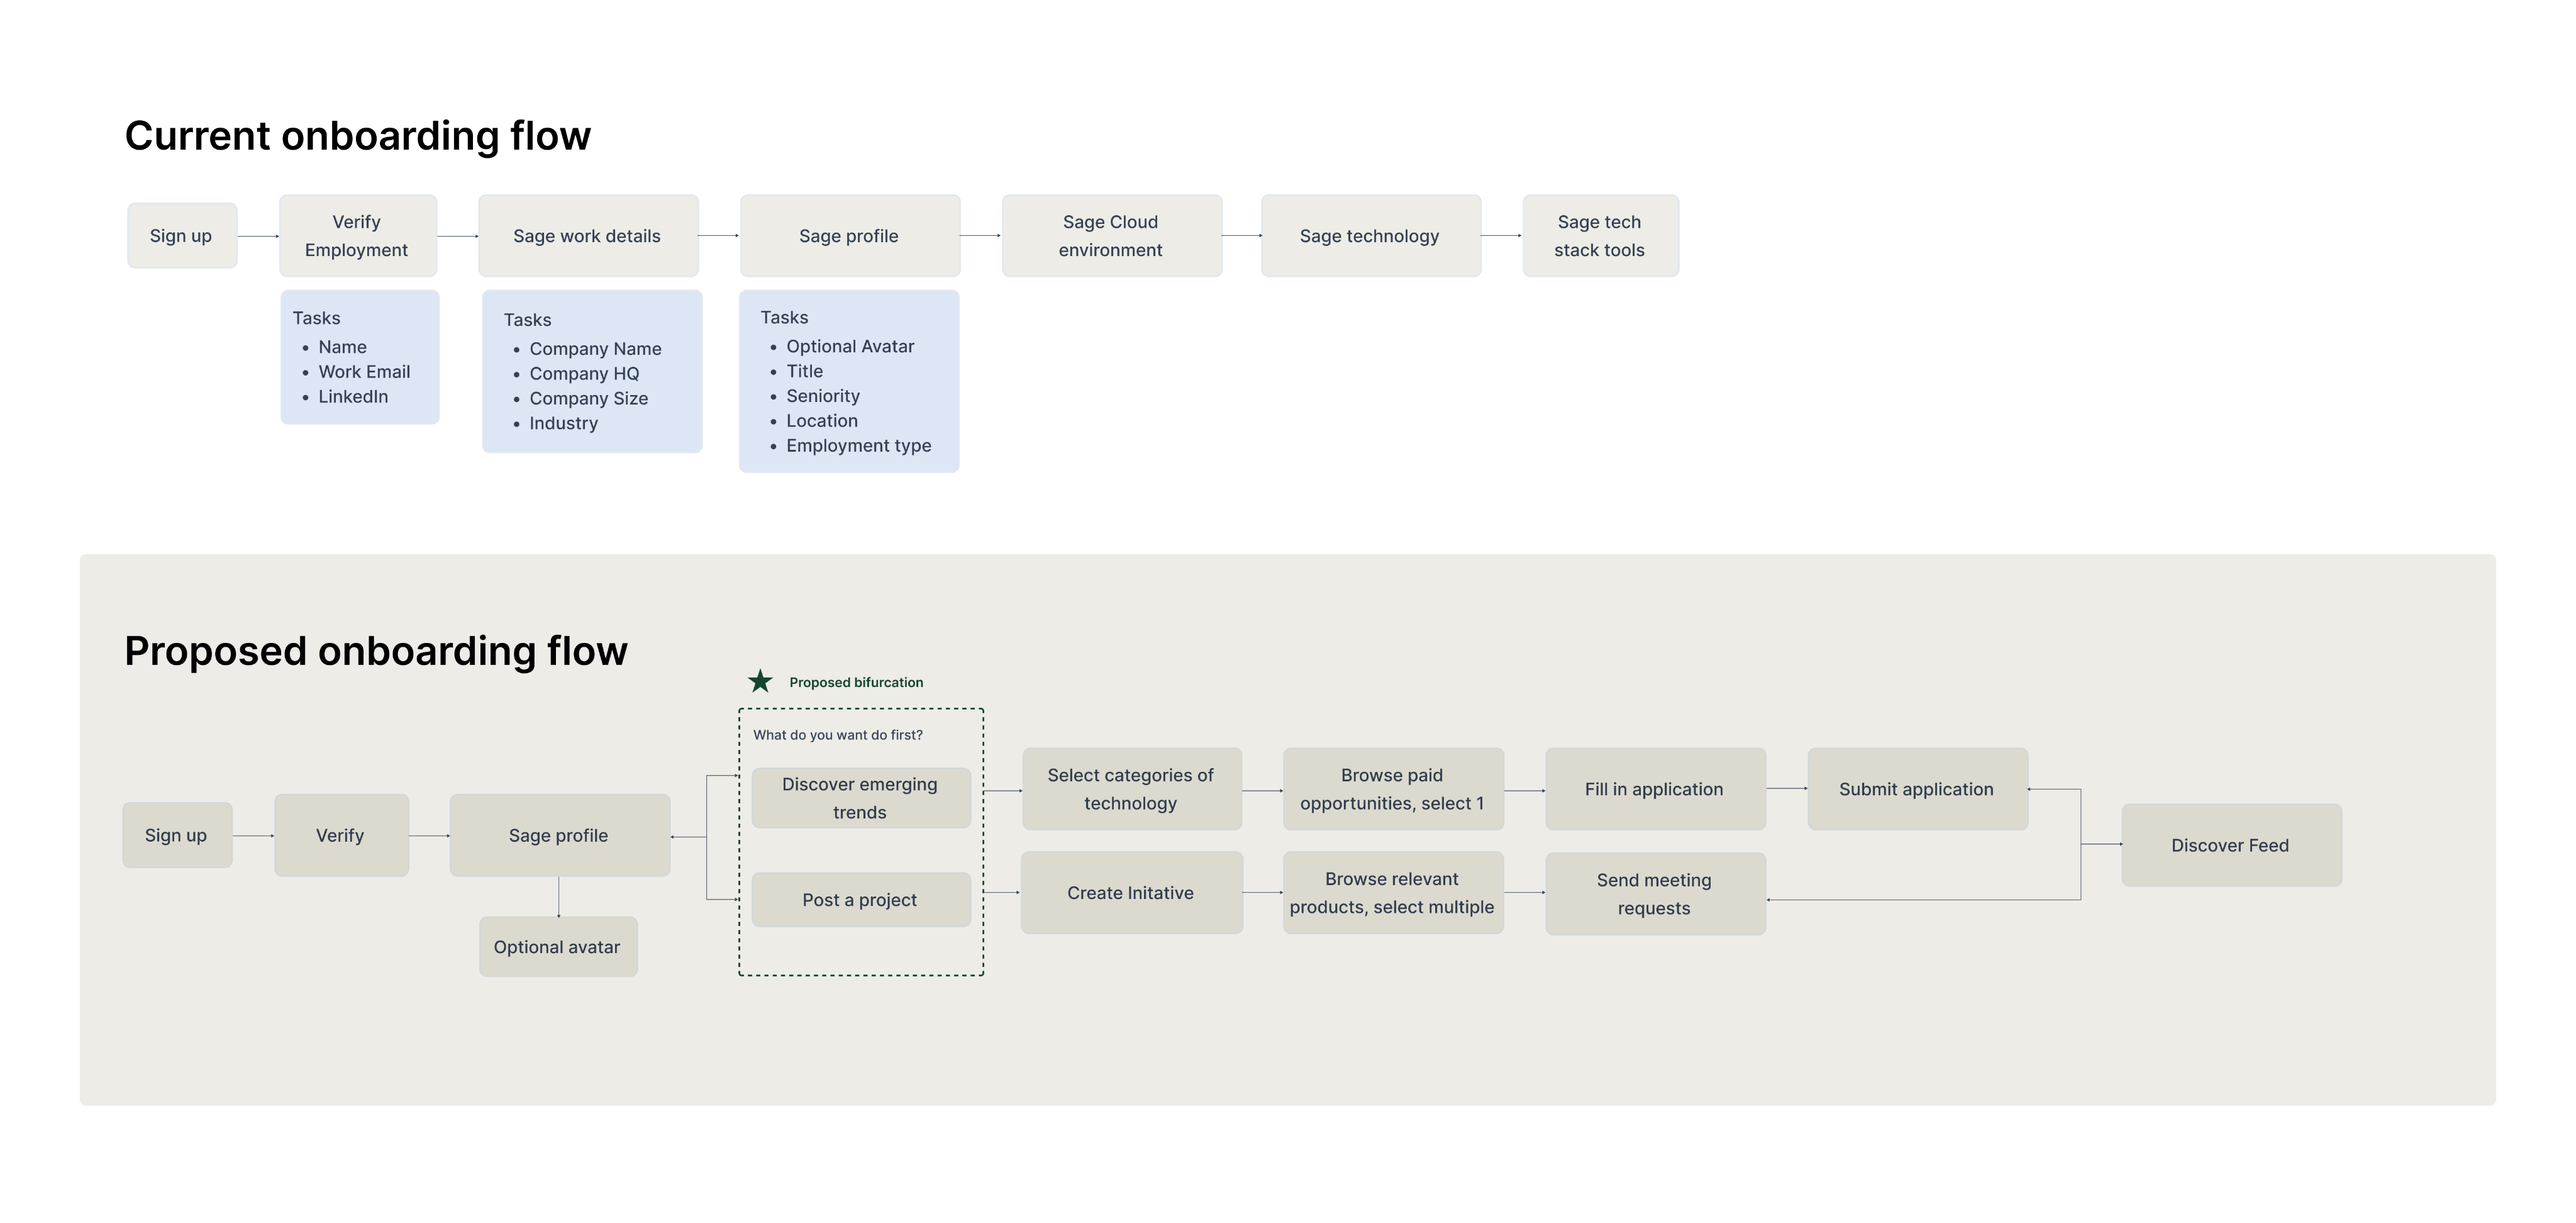Click the green star icon

[760, 682]
